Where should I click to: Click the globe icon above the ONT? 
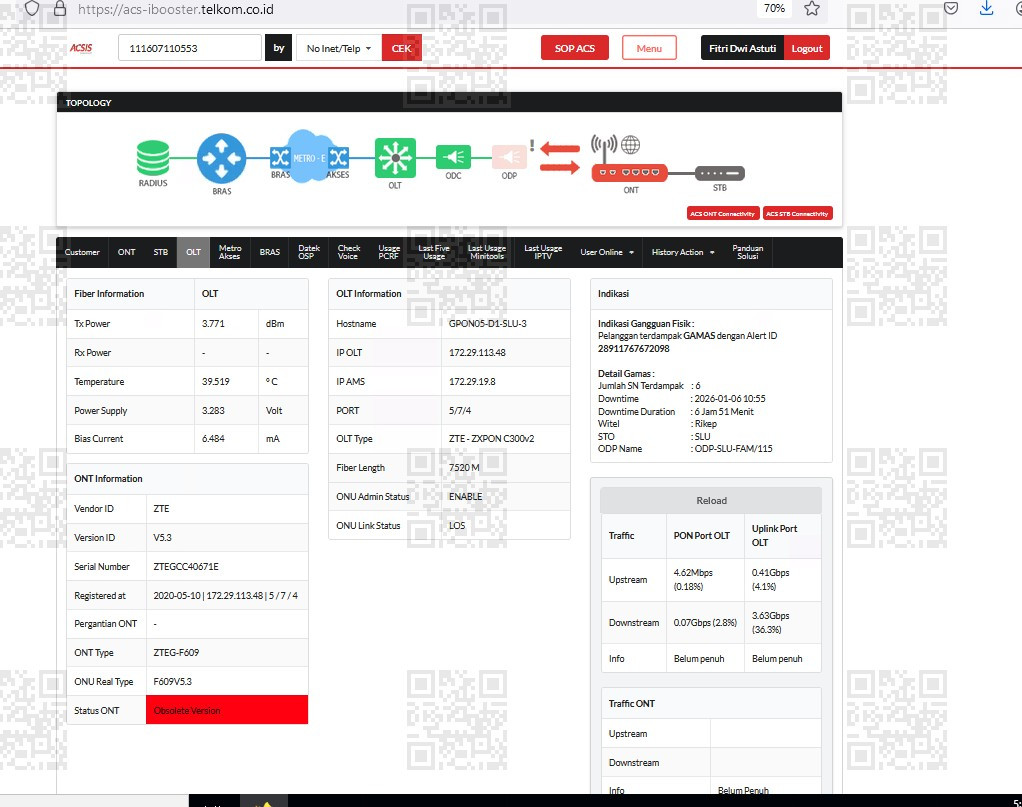coord(630,145)
